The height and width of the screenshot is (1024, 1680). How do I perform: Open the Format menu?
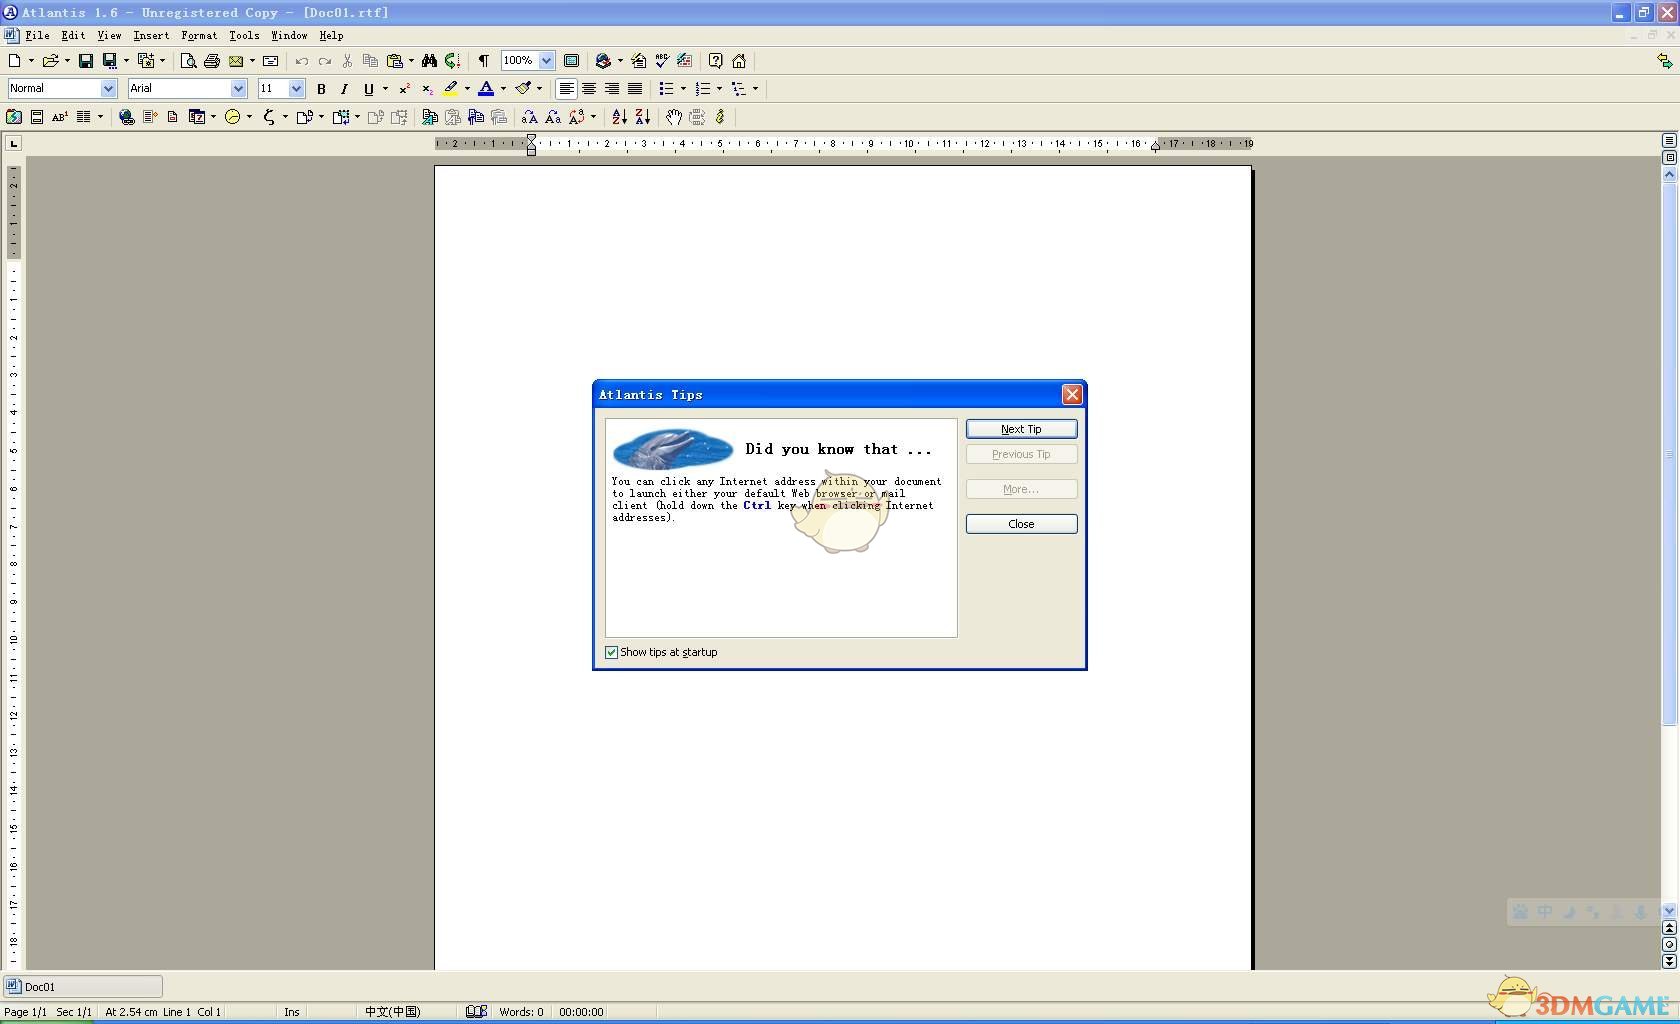[199, 35]
